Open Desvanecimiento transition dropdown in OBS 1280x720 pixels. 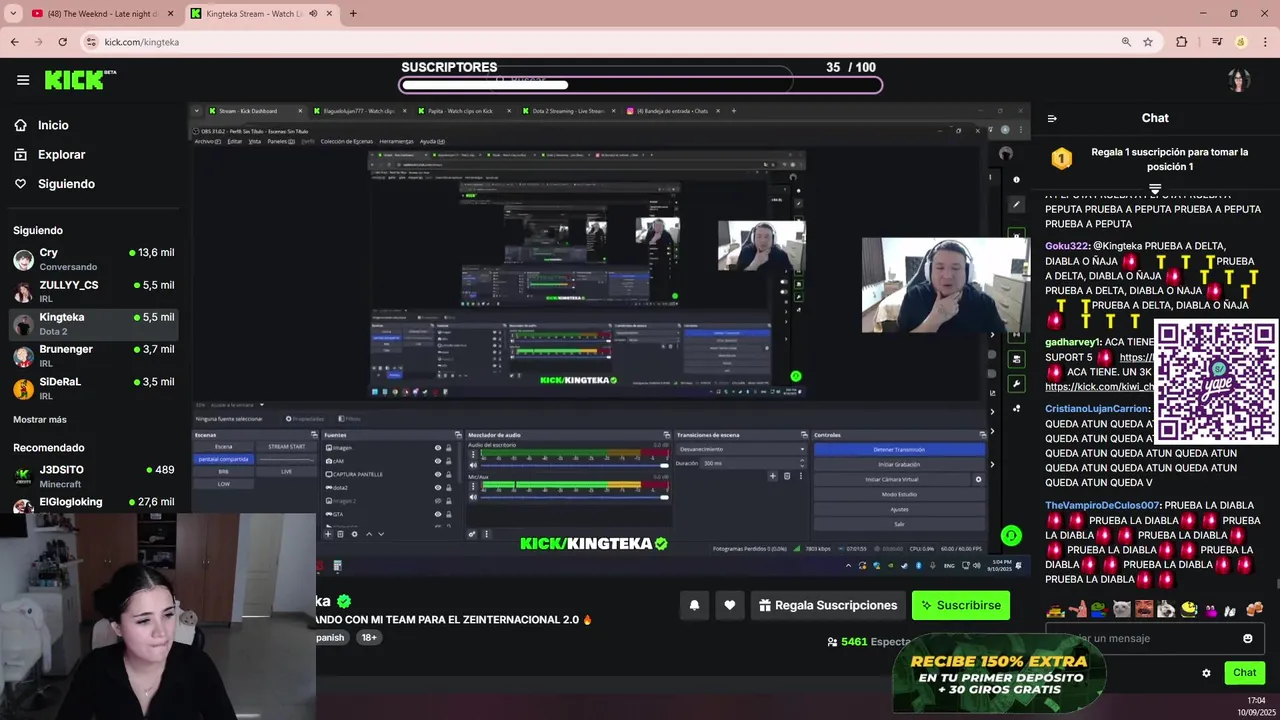[740, 449]
